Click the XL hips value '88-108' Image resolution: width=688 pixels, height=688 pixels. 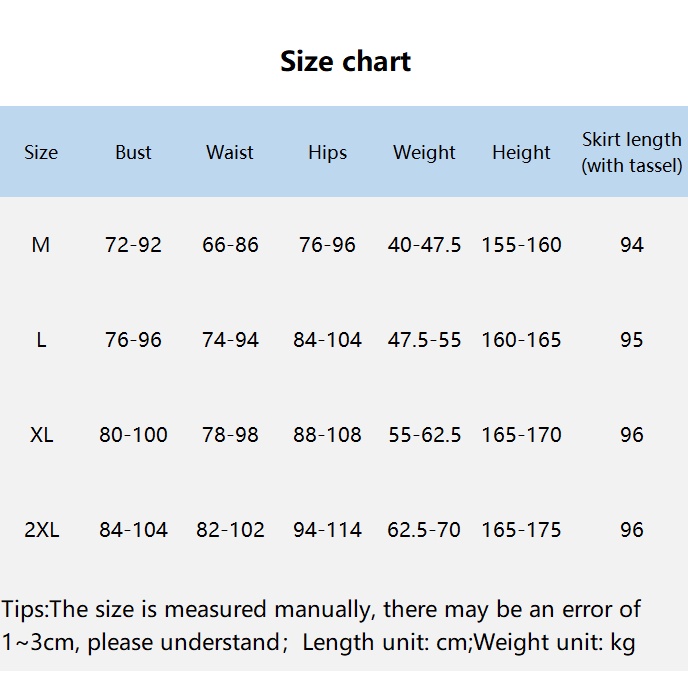tap(327, 435)
